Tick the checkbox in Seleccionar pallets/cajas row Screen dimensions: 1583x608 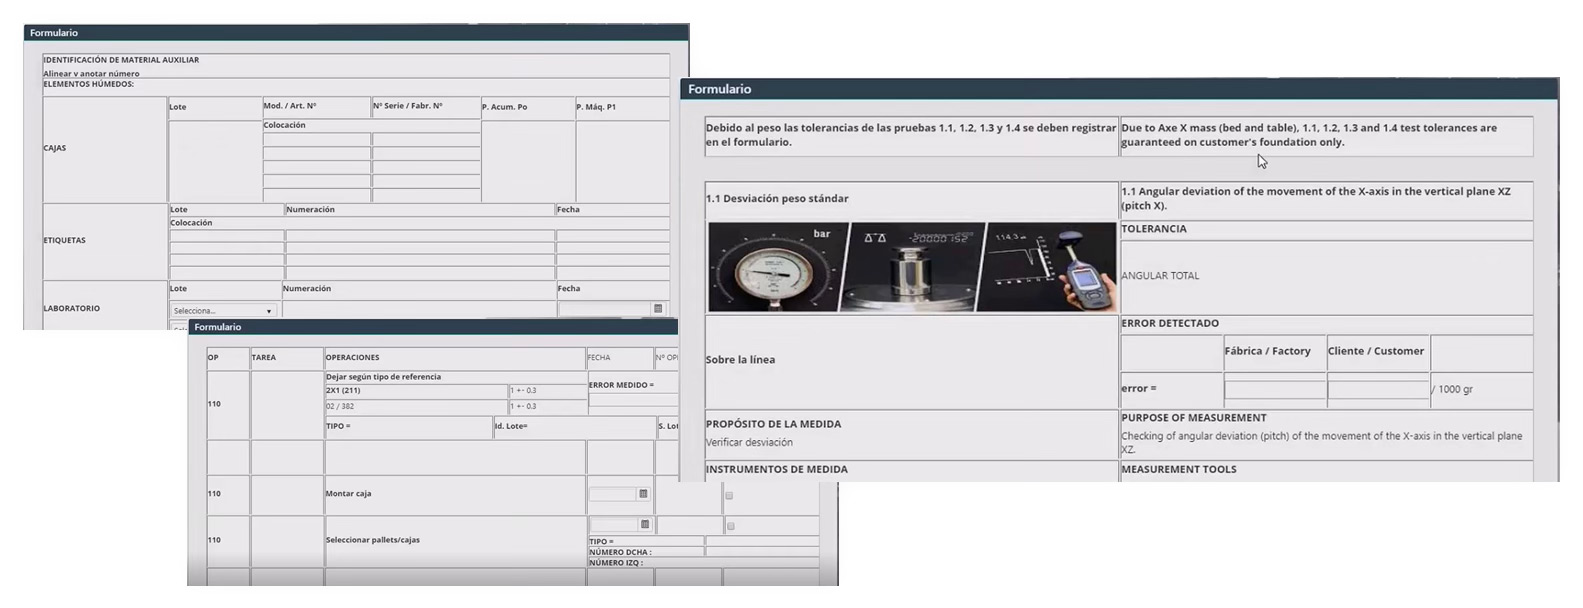[x=730, y=526]
